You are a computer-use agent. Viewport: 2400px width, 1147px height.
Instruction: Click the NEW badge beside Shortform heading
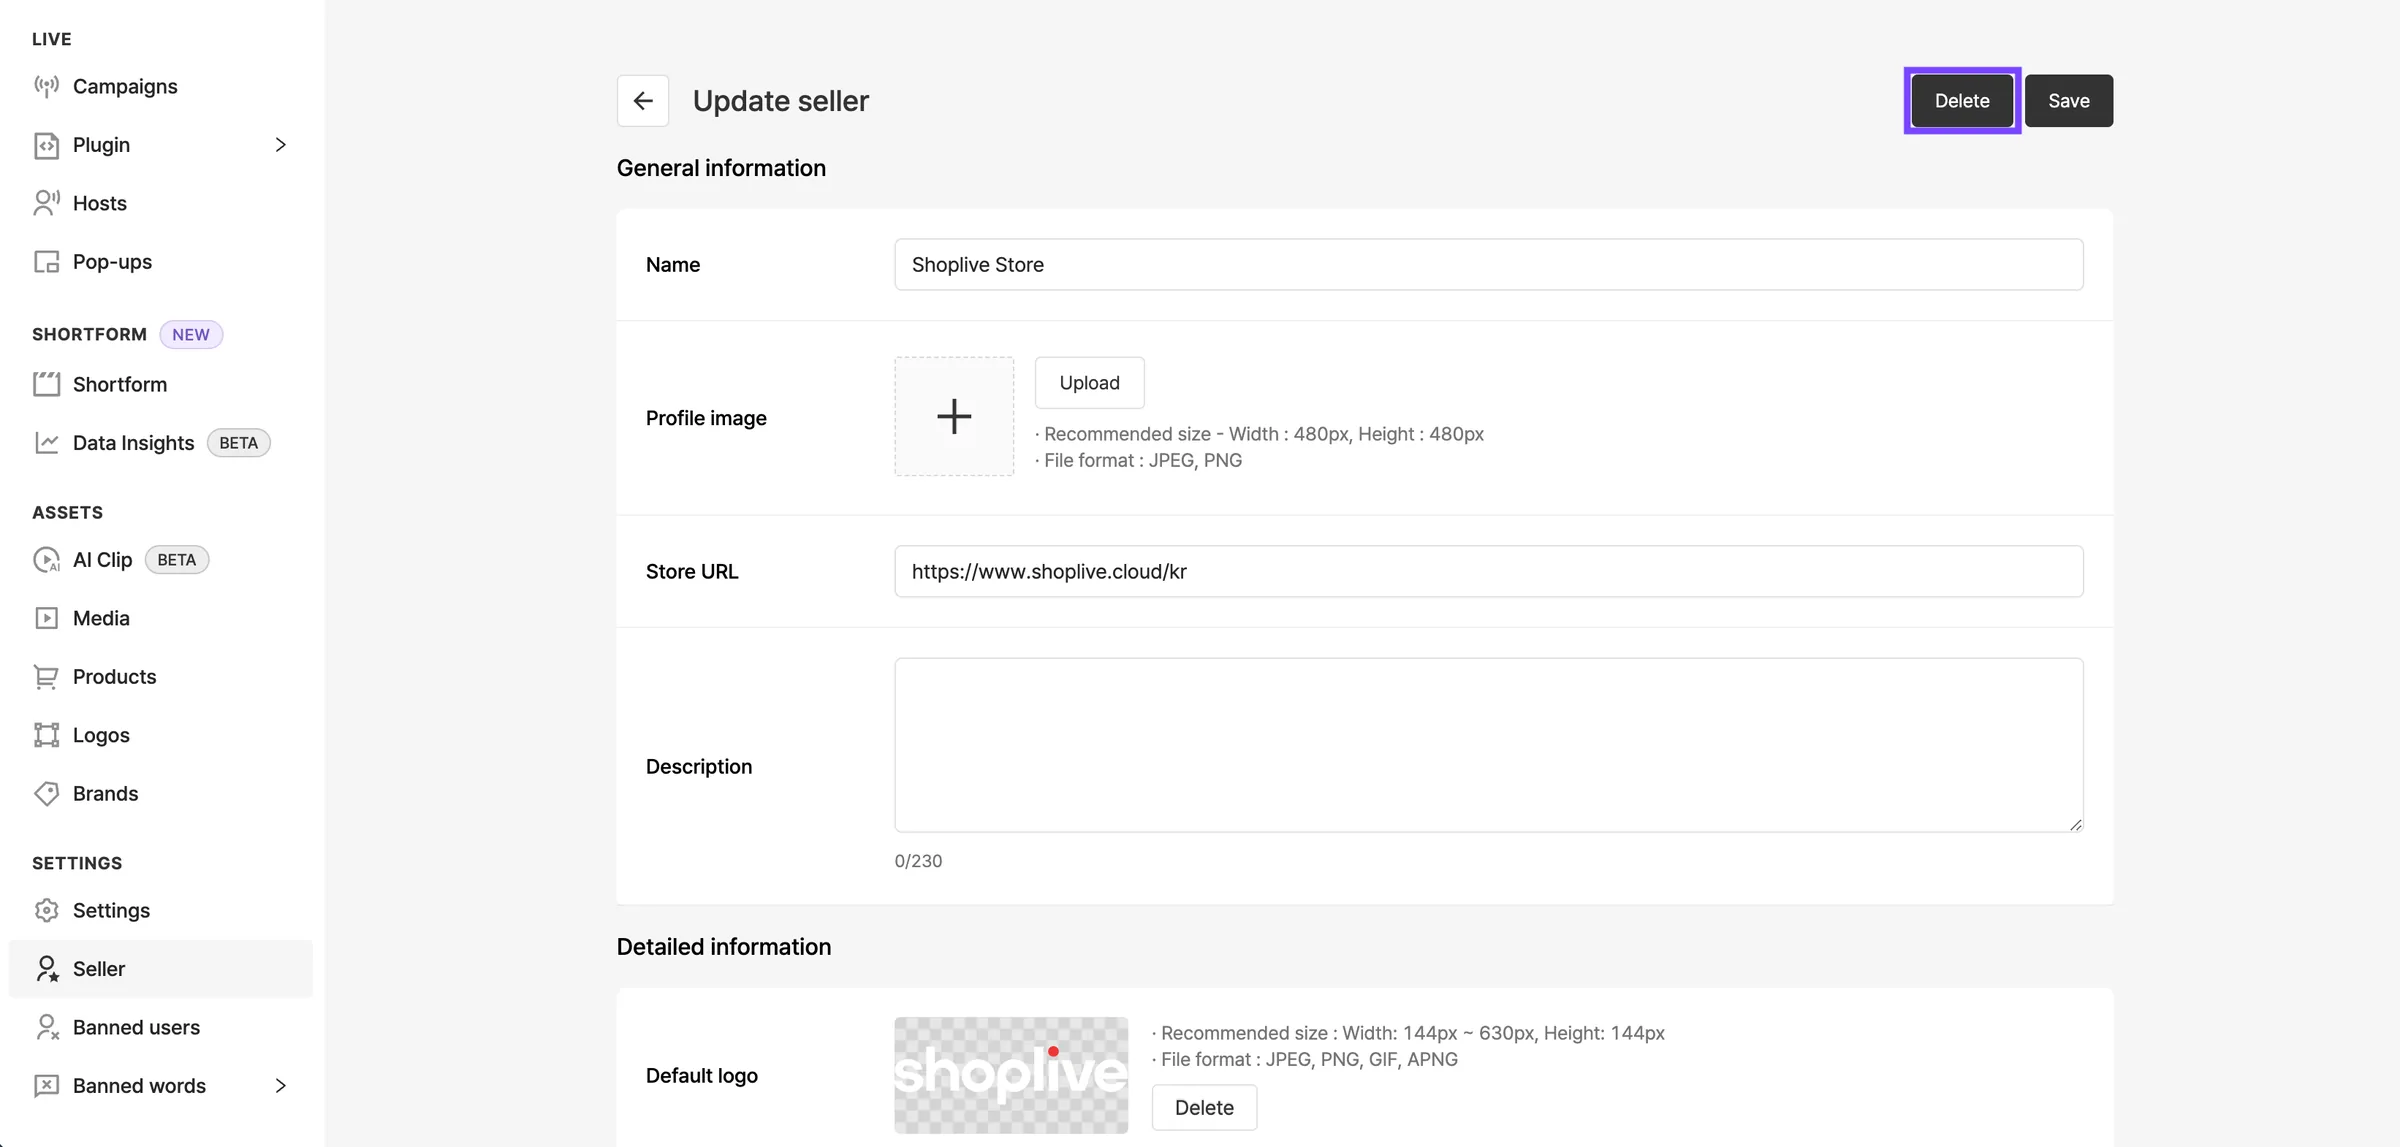click(191, 335)
